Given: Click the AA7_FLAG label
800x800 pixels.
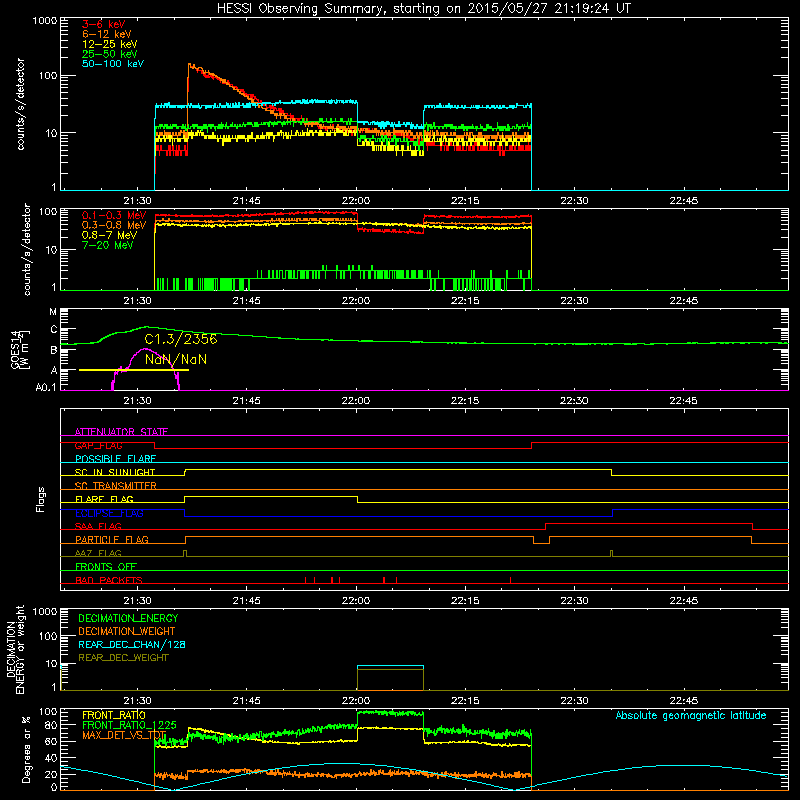Looking at the screenshot, I should (98, 553).
